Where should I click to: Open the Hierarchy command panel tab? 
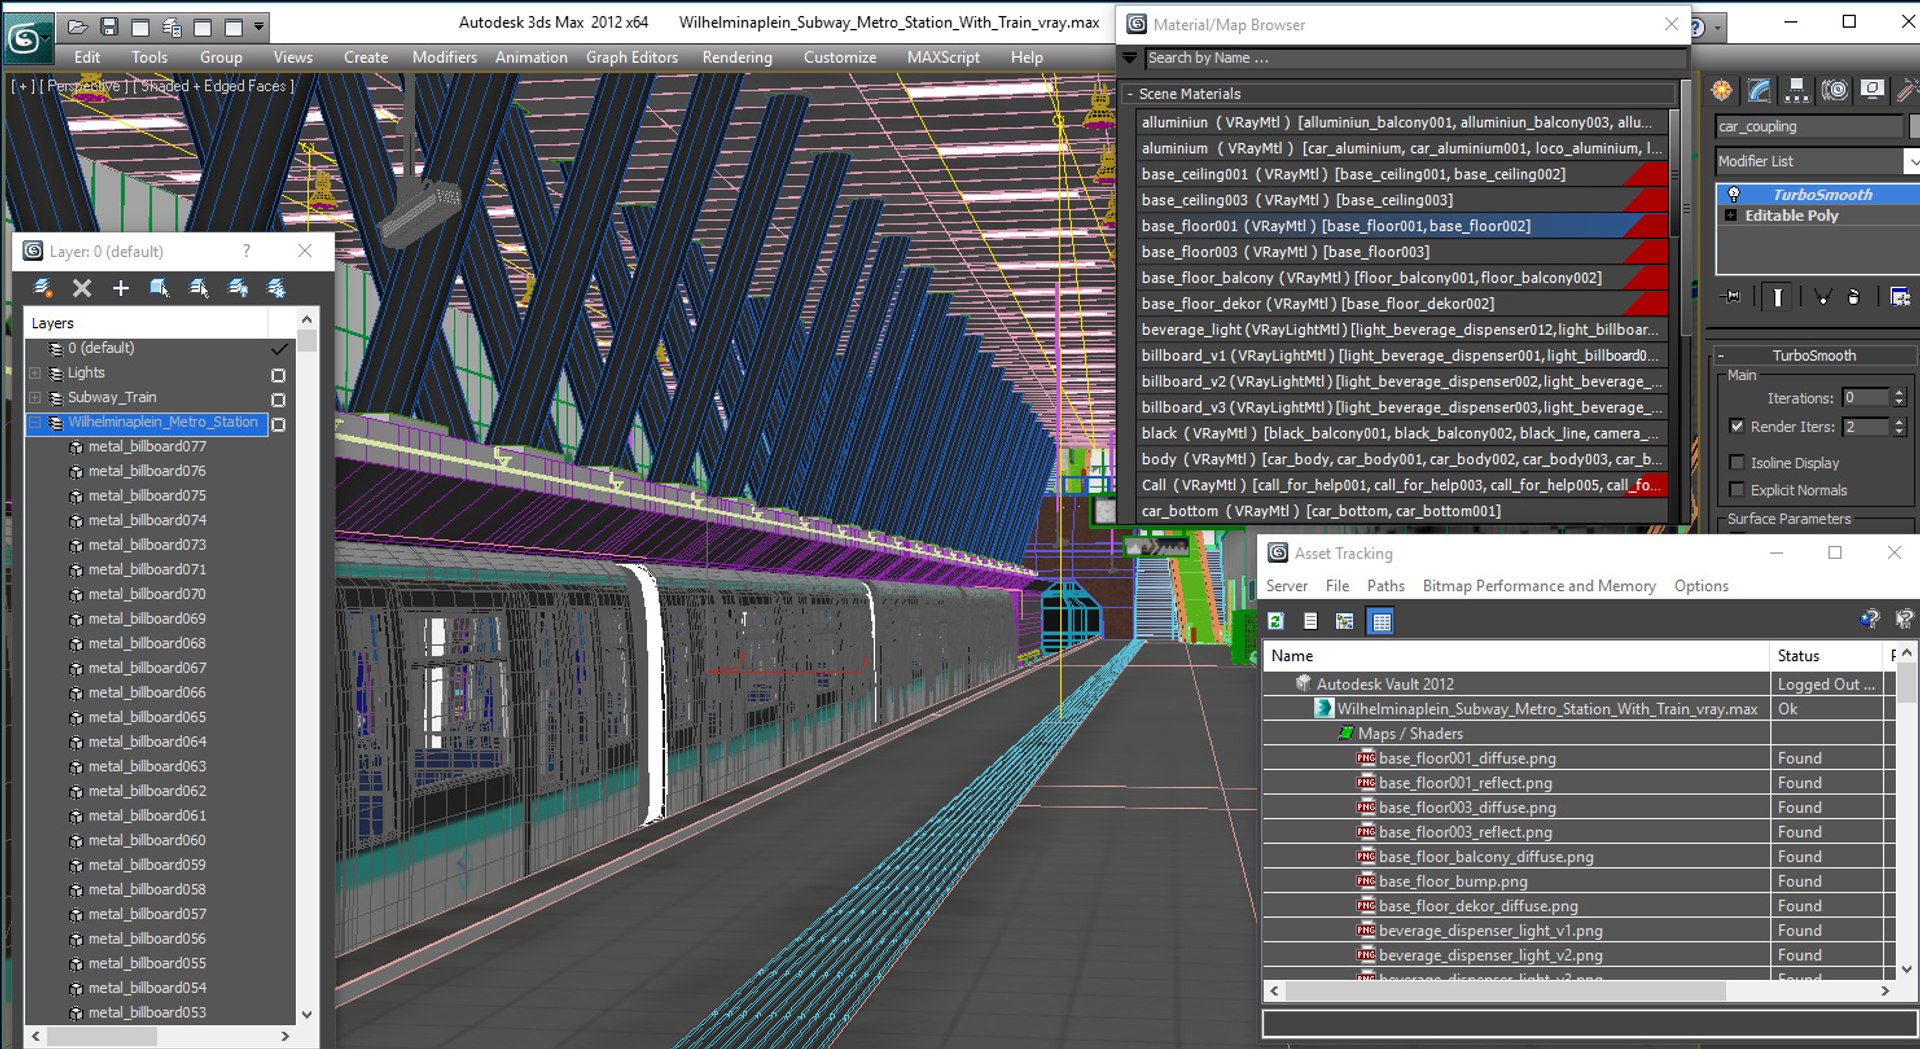coord(1797,91)
